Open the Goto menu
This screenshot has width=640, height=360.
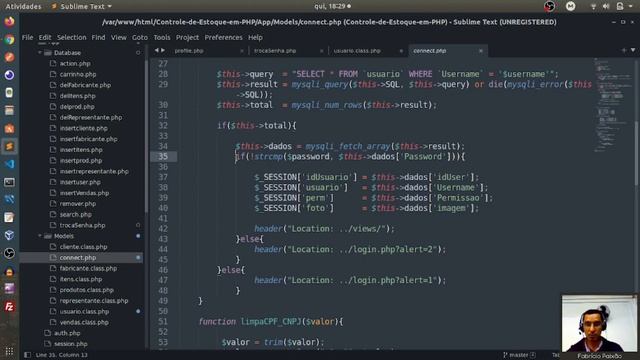point(140,37)
